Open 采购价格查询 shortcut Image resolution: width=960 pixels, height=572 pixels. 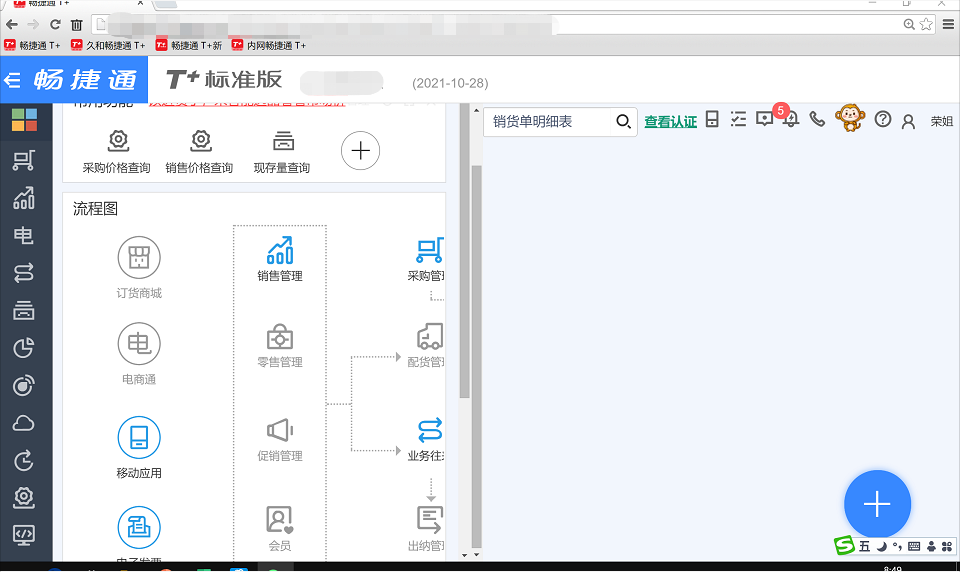(117, 152)
